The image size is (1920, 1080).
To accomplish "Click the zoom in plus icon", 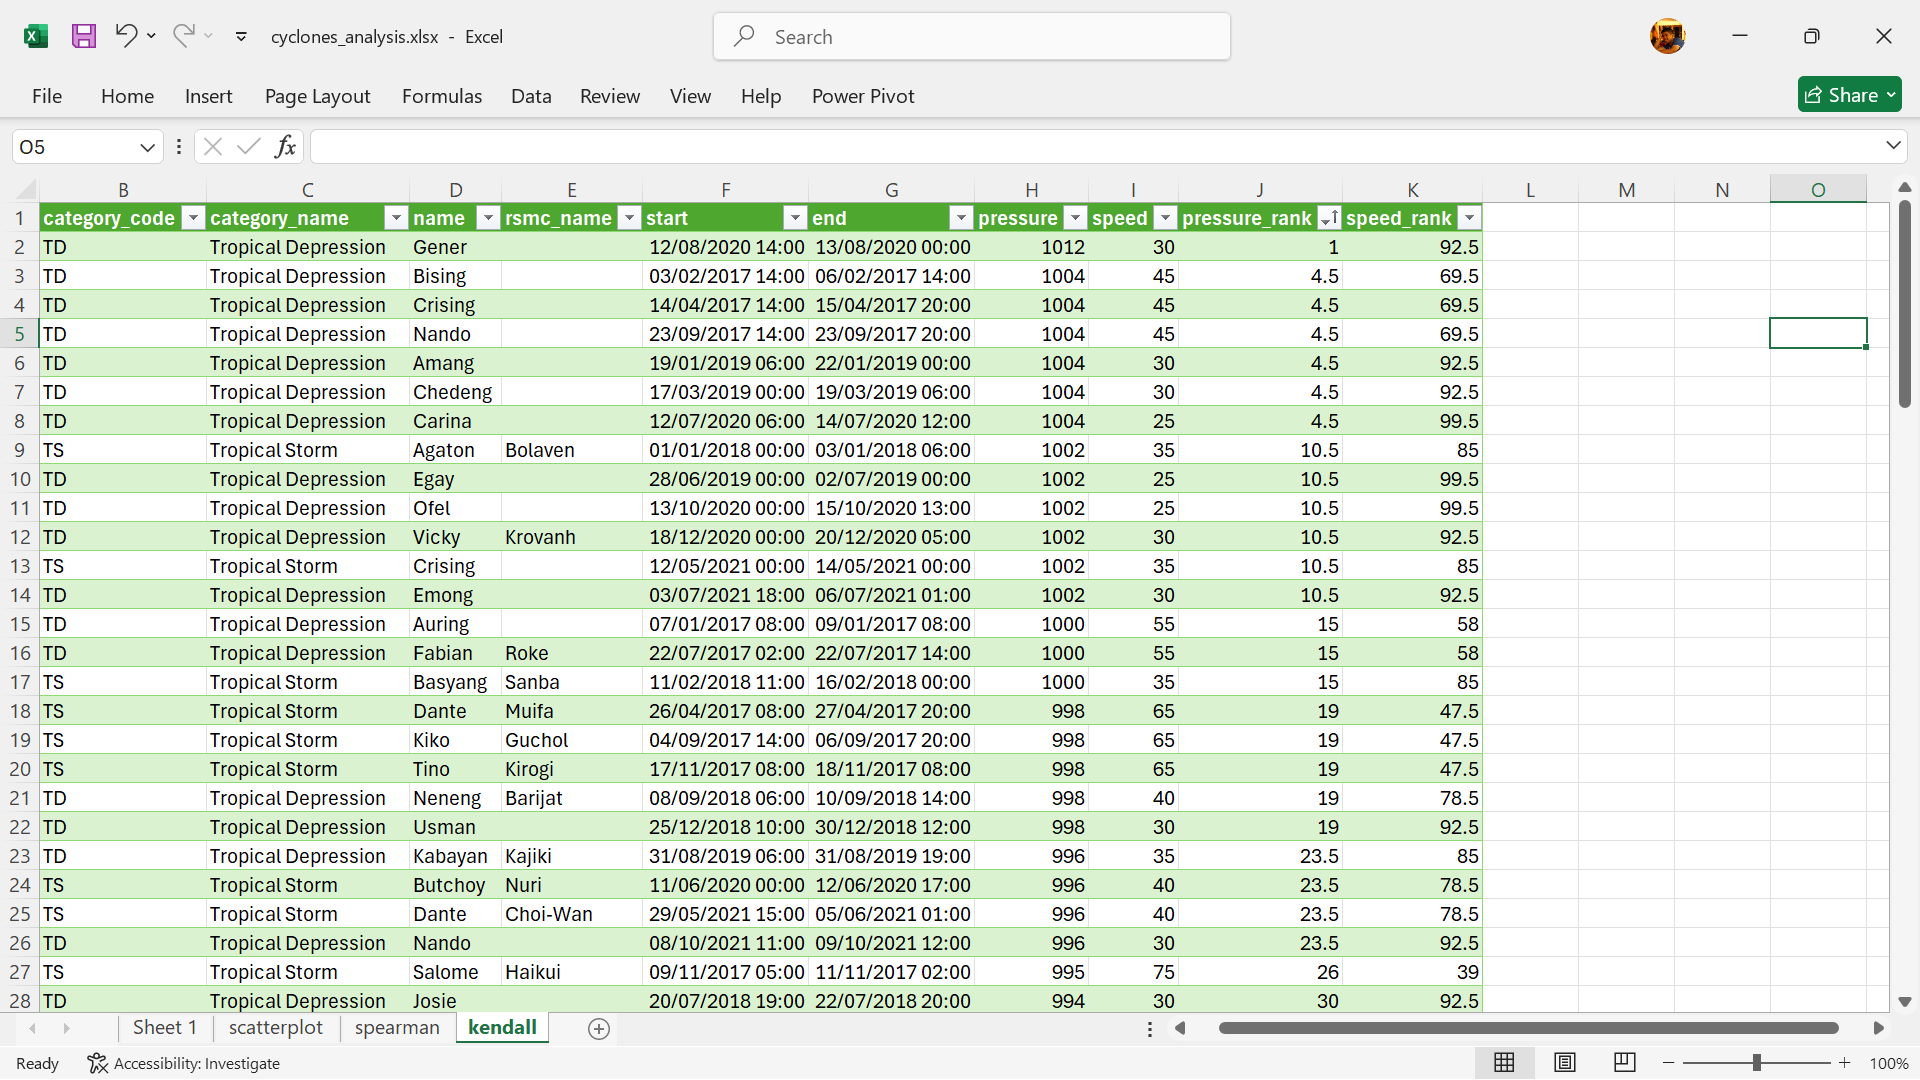I will (1845, 1063).
